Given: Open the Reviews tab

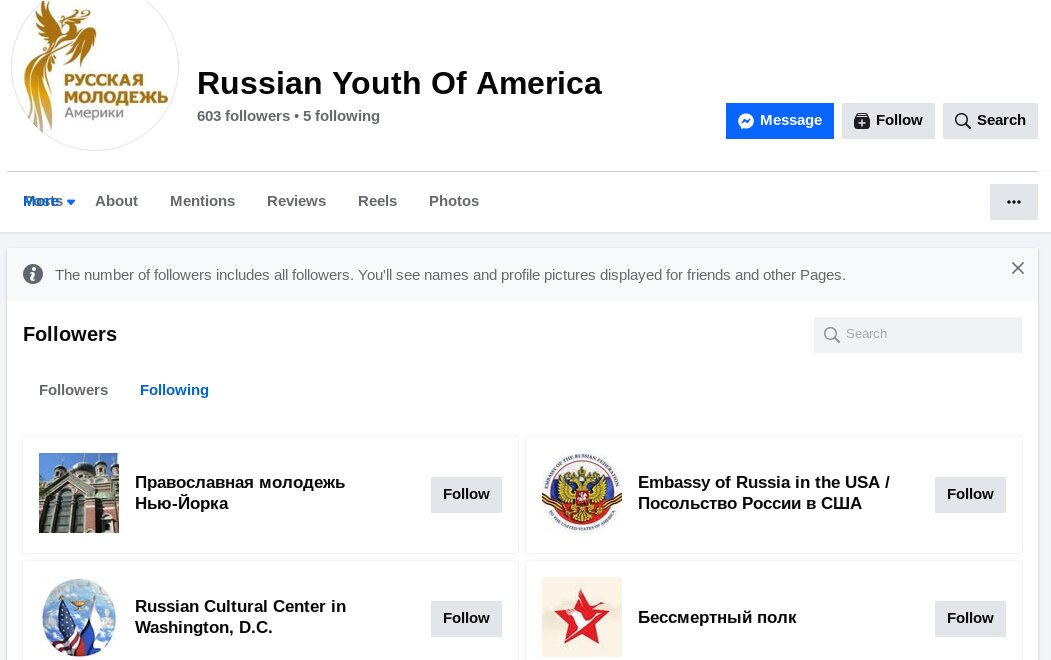Looking at the screenshot, I should pyautogui.click(x=296, y=201).
